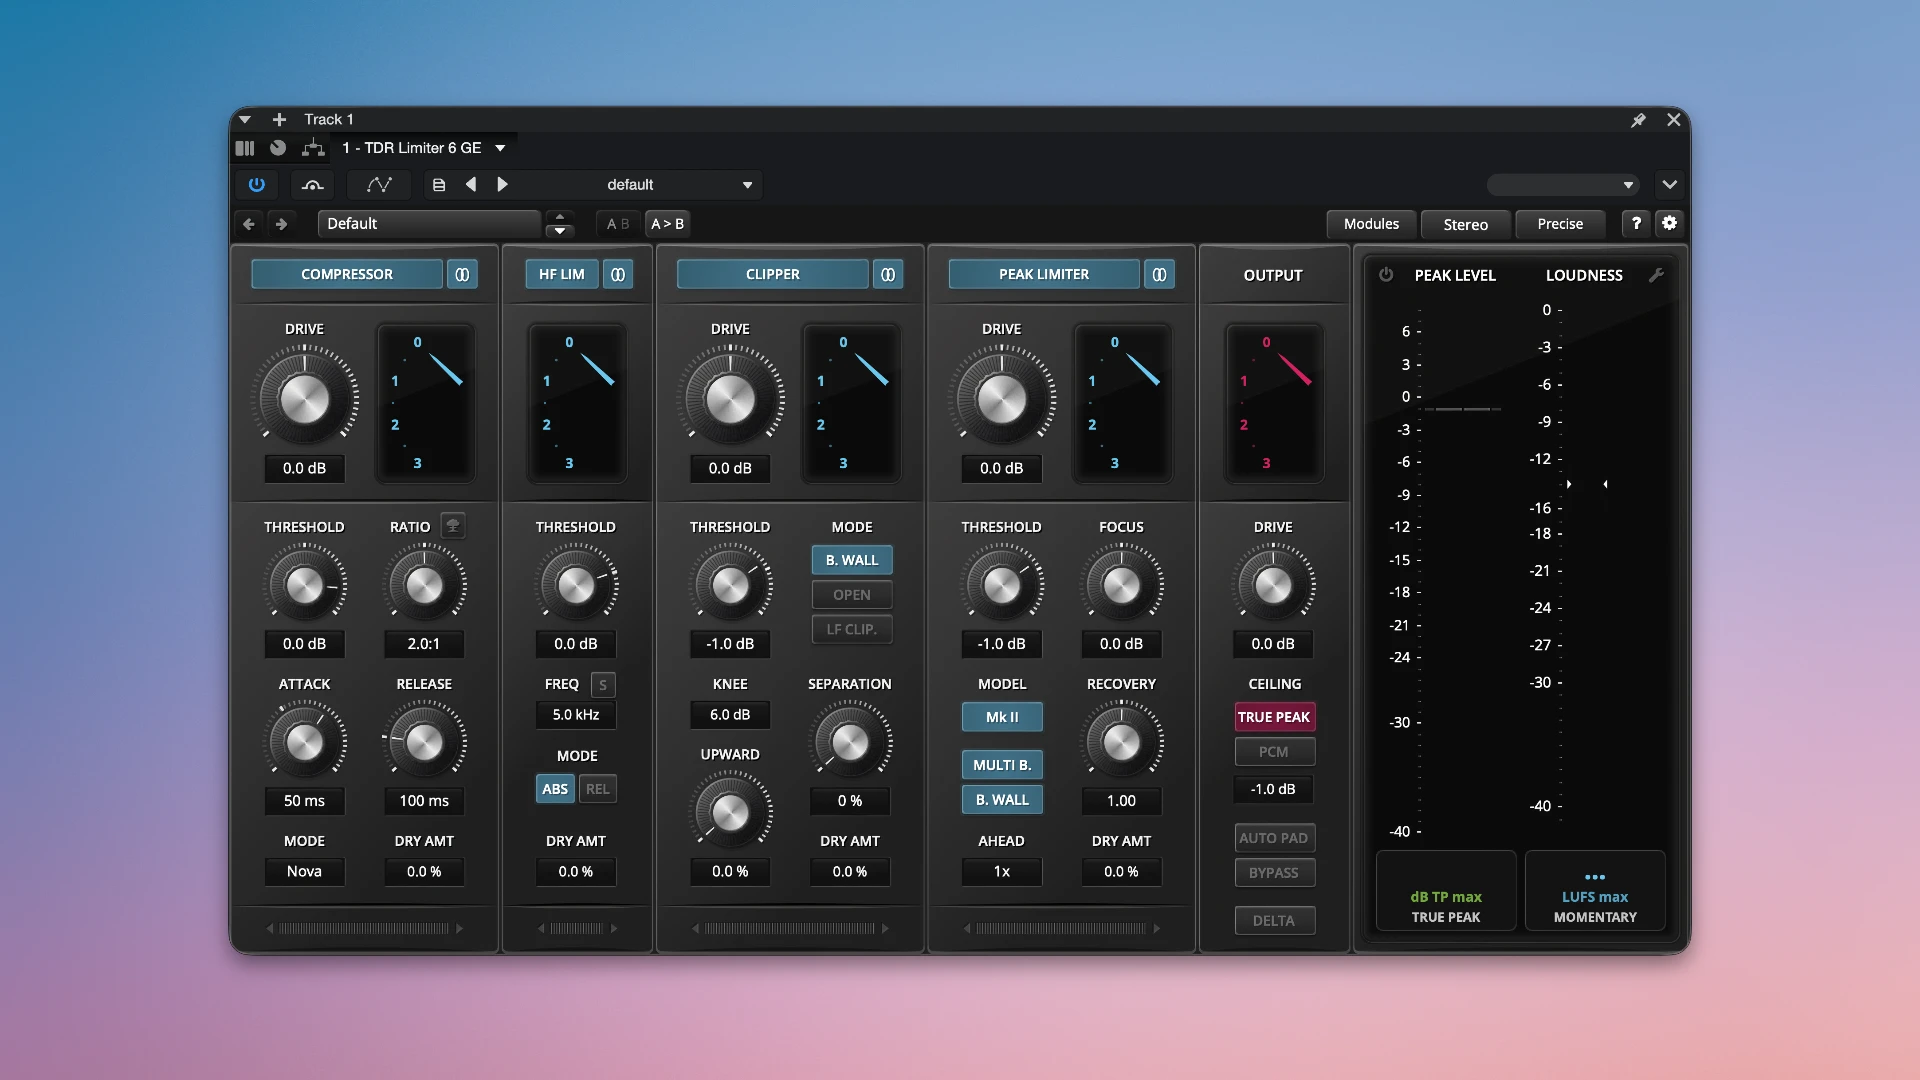Image resolution: width=1920 pixels, height=1080 pixels.
Task: Select the Precise quality mode
Action: (1560, 224)
